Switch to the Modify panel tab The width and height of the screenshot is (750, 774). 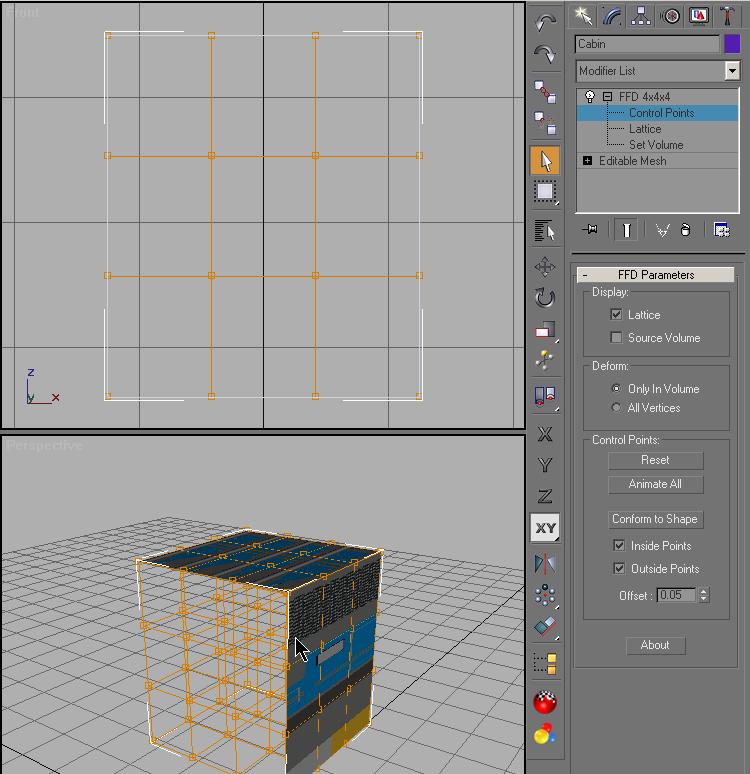(x=612, y=16)
